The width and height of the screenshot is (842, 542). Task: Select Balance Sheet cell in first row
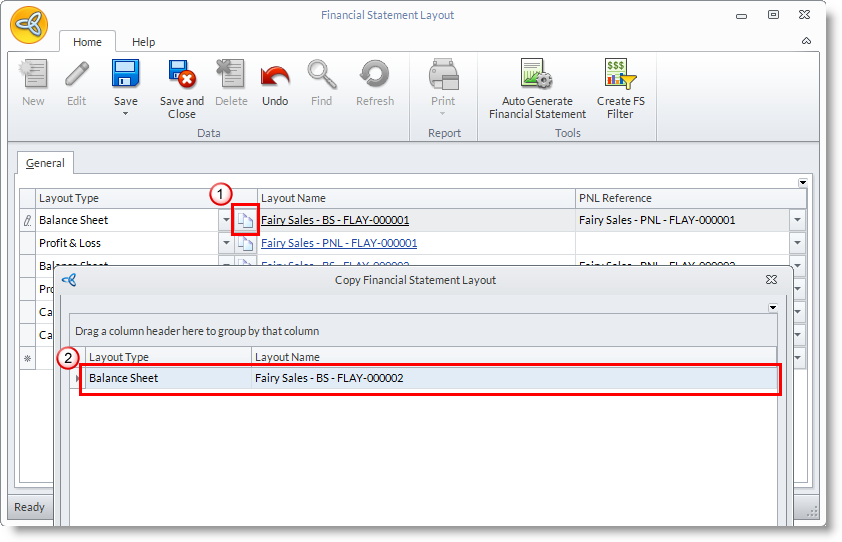point(127,220)
